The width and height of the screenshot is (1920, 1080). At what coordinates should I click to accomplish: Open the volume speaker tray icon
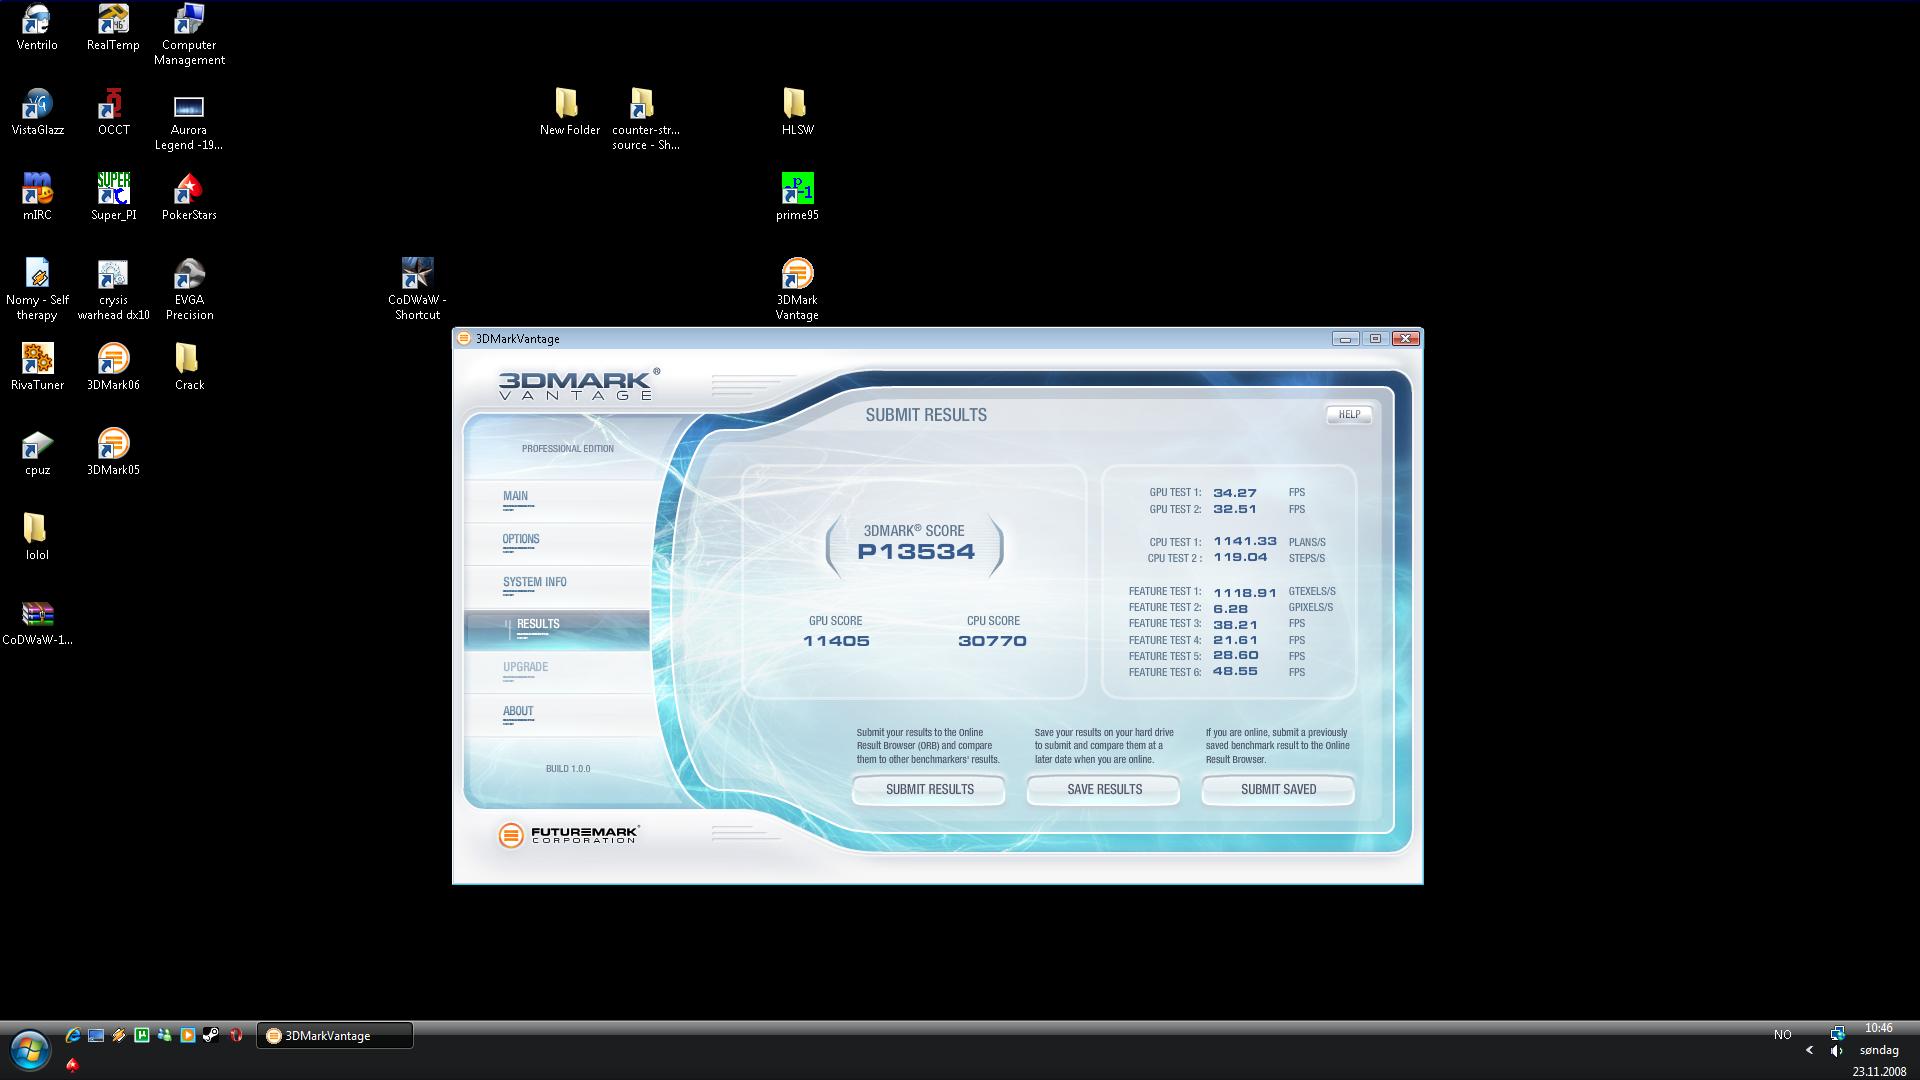coord(1837,1051)
